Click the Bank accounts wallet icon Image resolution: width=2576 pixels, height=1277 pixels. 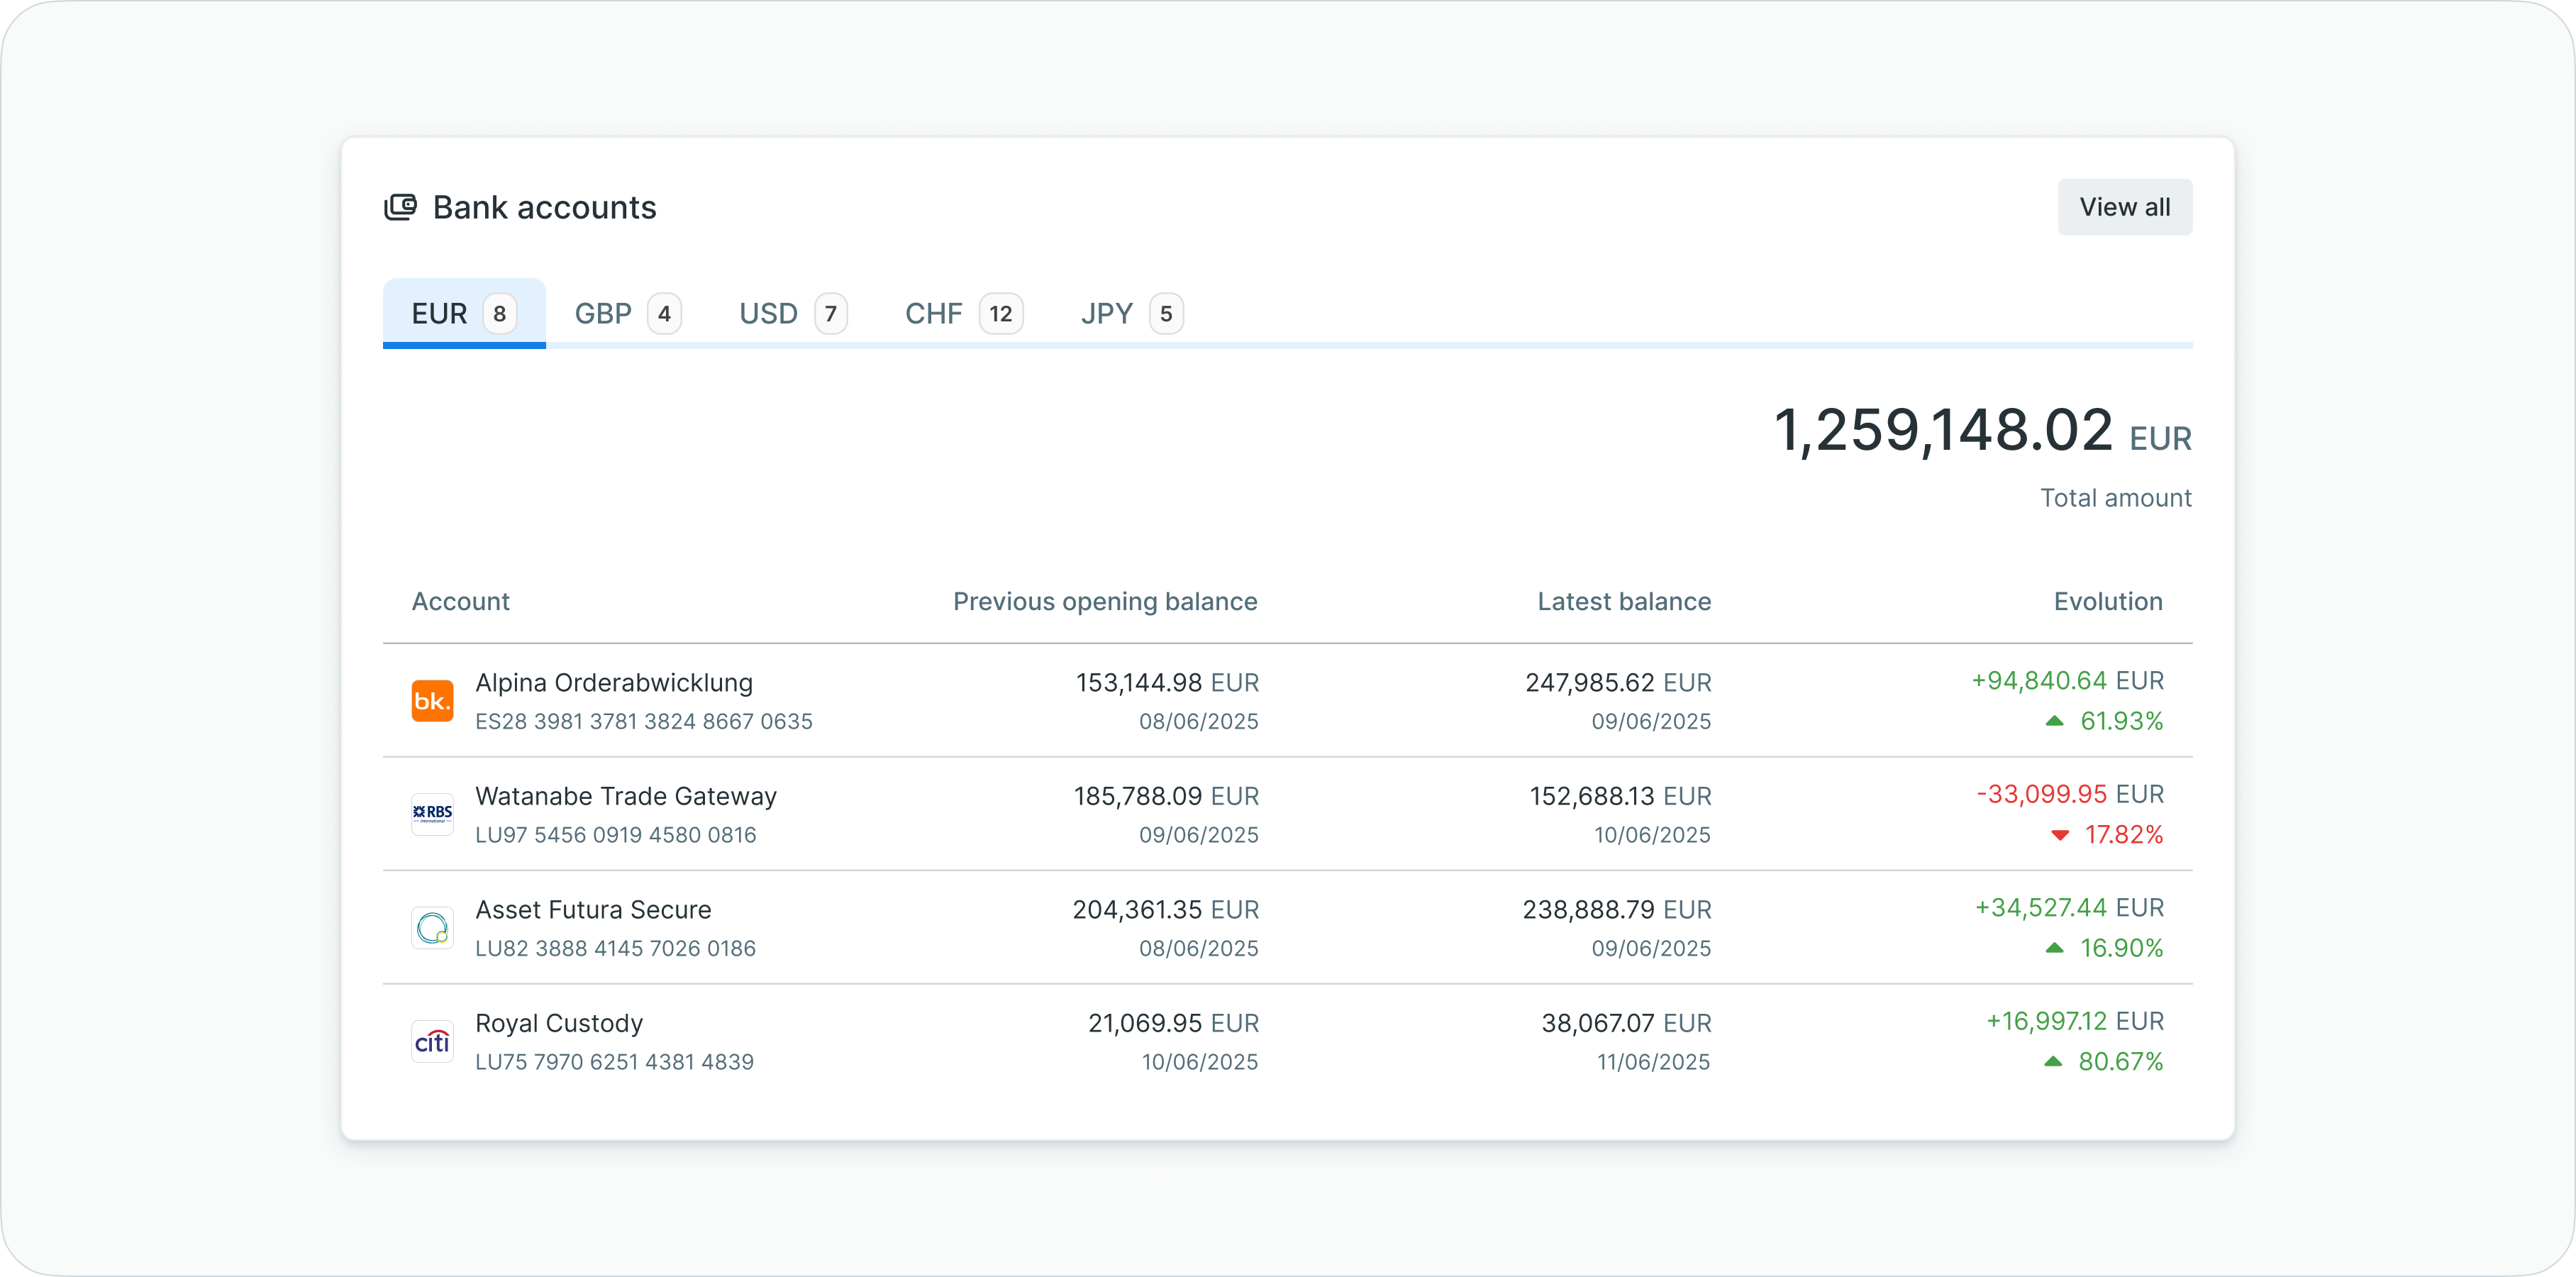(x=400, y=207)
